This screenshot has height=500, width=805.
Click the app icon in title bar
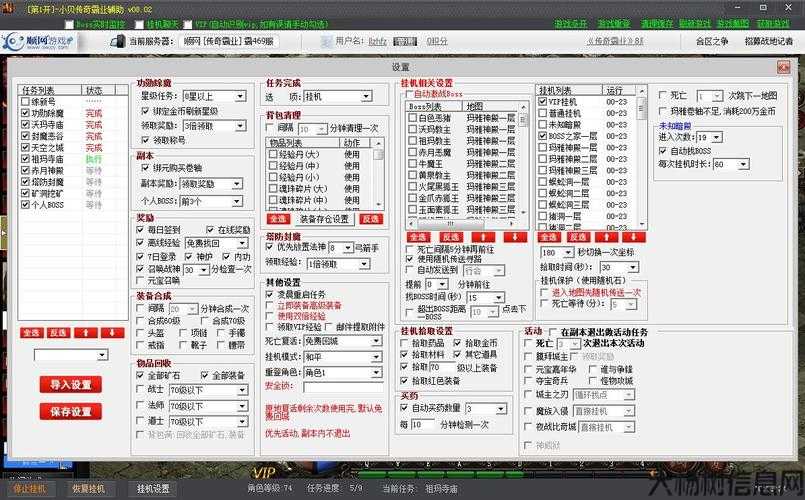click(8, 8)
